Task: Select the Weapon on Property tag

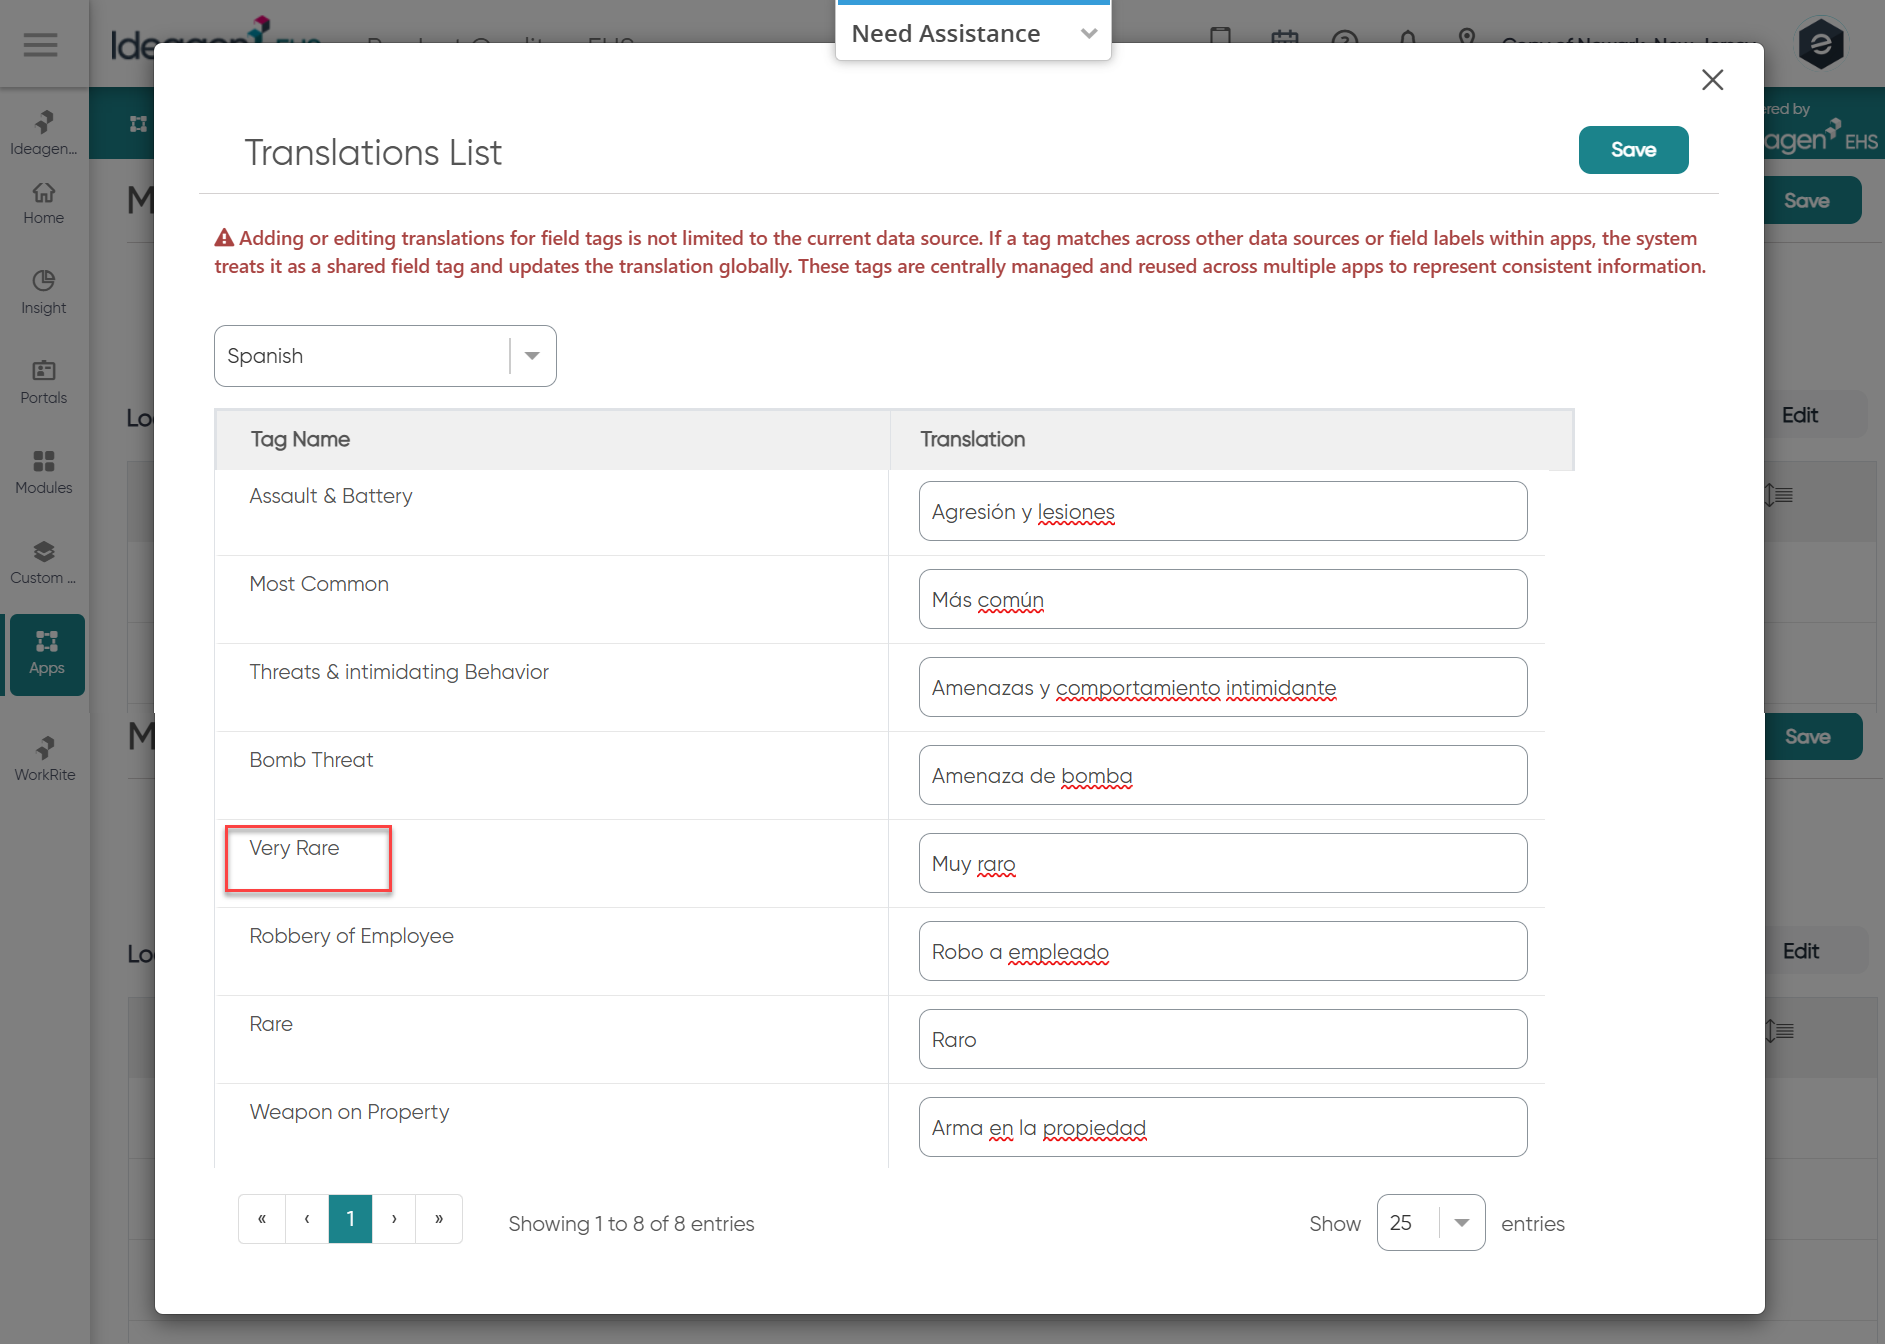Action: 349,1112
